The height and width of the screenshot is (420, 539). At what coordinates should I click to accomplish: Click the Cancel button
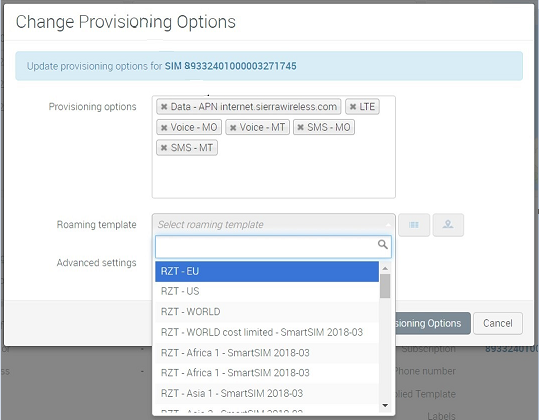click(498, 323)
